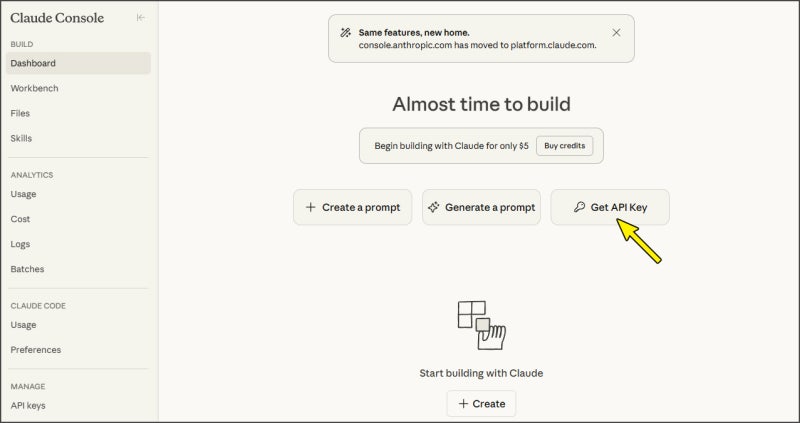Click the plus icon in Create a prompt
This screenshot has width=800, height=423.
[x=310, y=207]
